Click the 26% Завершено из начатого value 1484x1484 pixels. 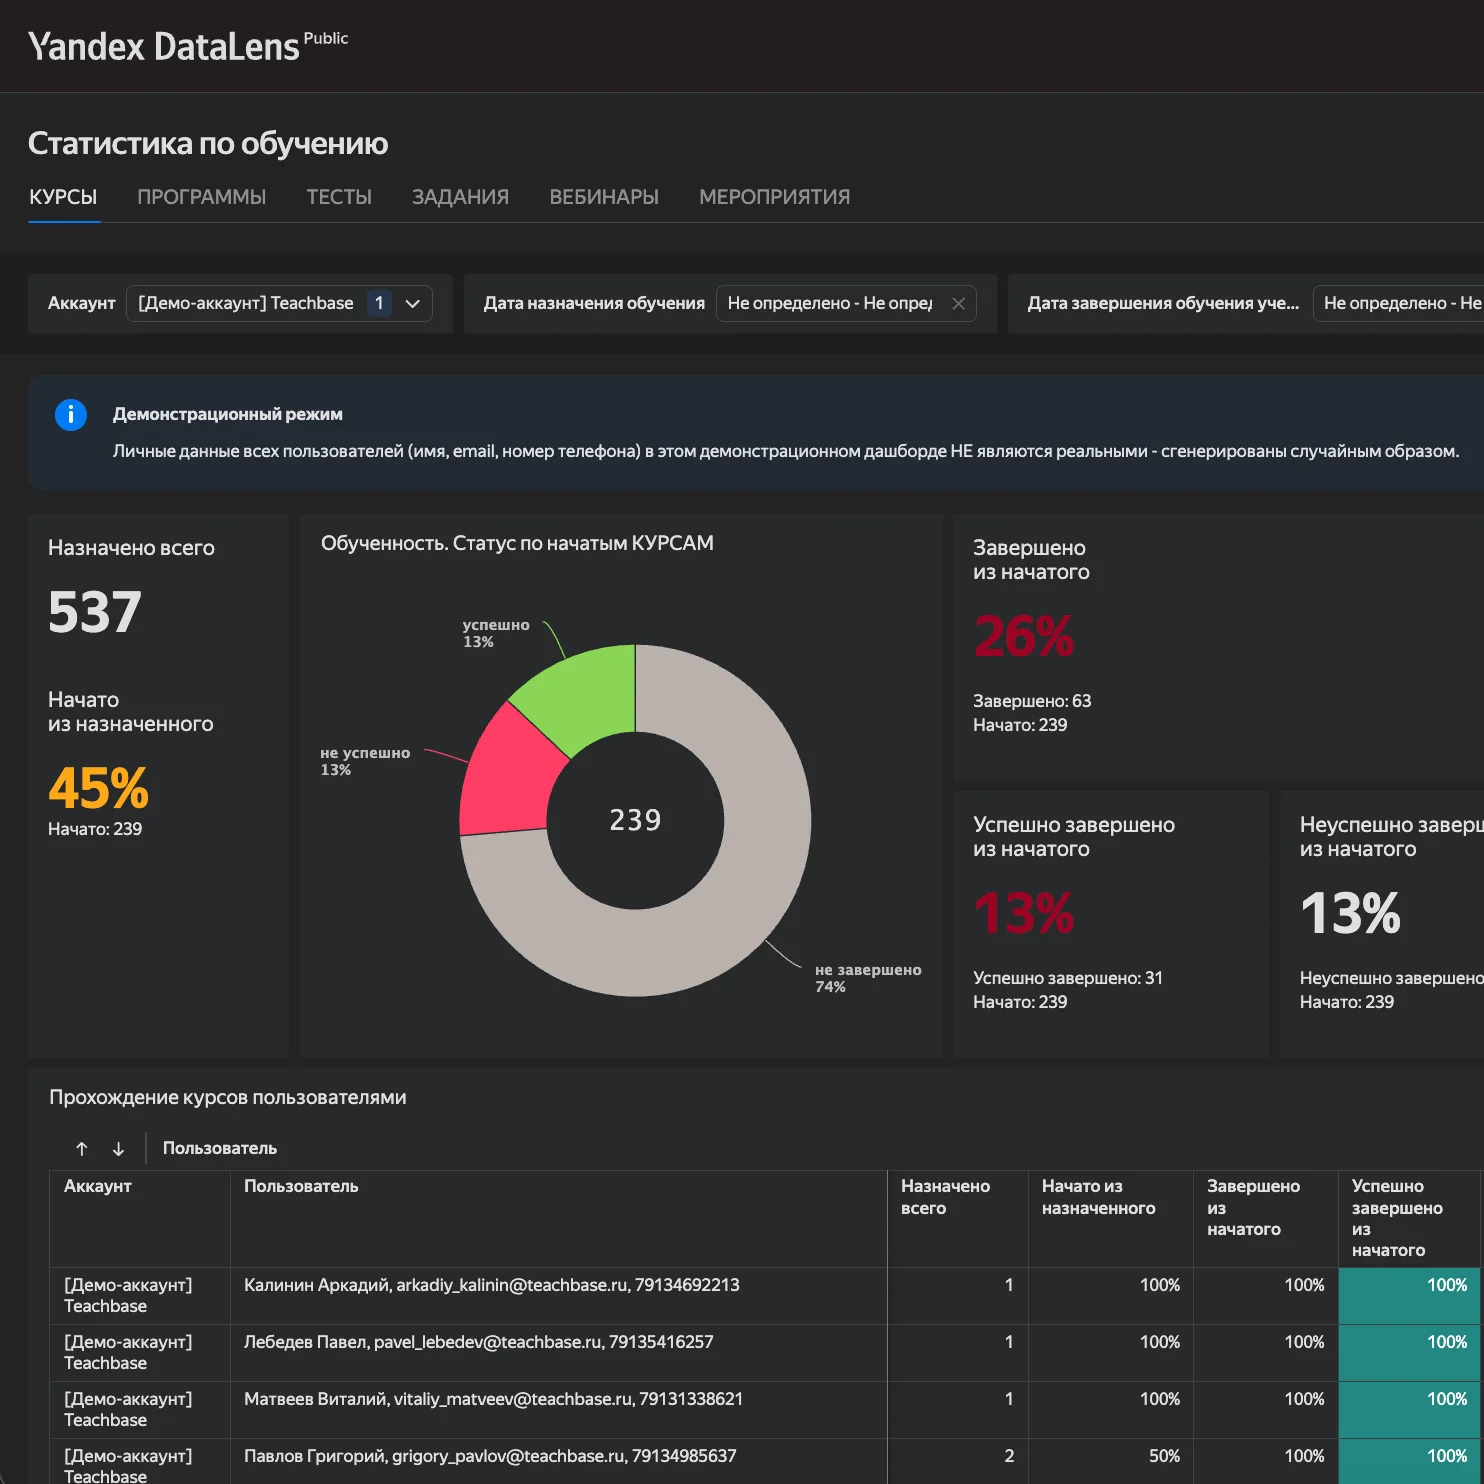click(1024, 636)
